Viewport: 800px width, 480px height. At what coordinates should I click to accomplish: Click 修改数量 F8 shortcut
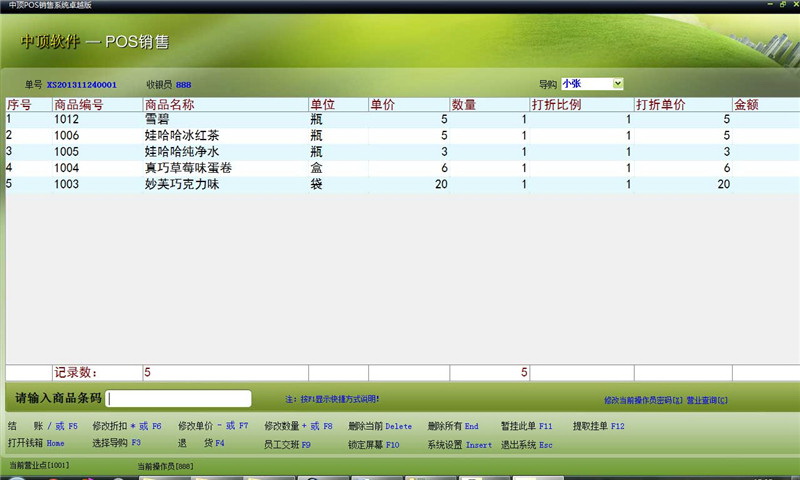298,426
